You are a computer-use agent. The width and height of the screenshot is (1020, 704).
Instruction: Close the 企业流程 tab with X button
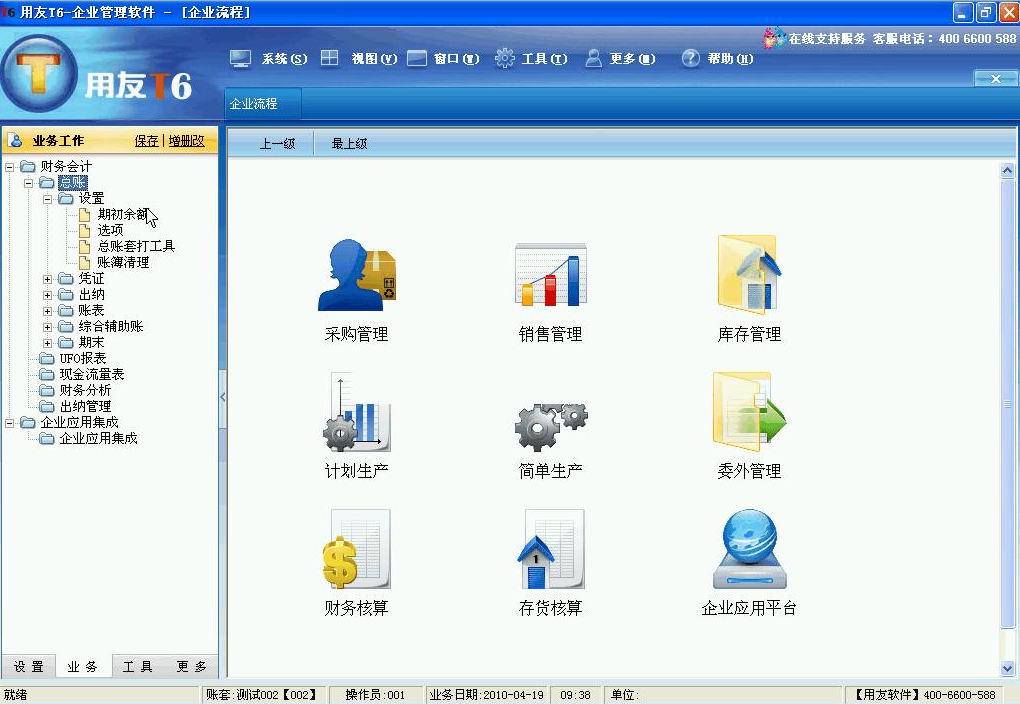click(995, 79)
